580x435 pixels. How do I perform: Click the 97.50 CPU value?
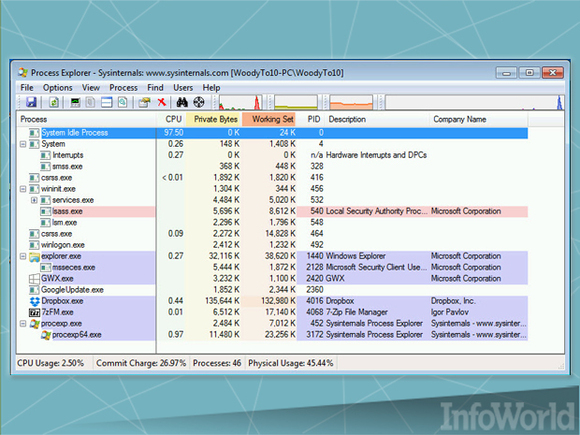(x=173, y=133)
